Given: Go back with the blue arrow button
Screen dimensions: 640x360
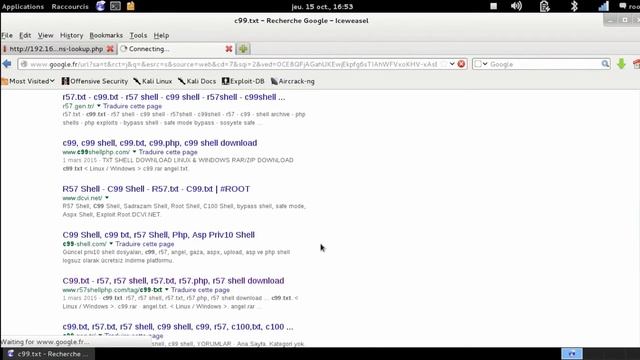Looking at the screenshot, I should (7, 64).
